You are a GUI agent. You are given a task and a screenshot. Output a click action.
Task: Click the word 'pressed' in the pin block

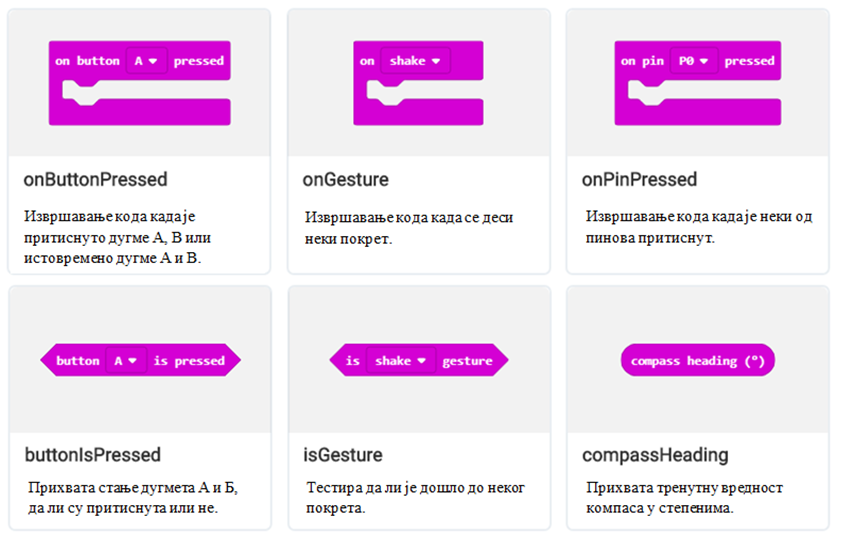pos(749,61)
